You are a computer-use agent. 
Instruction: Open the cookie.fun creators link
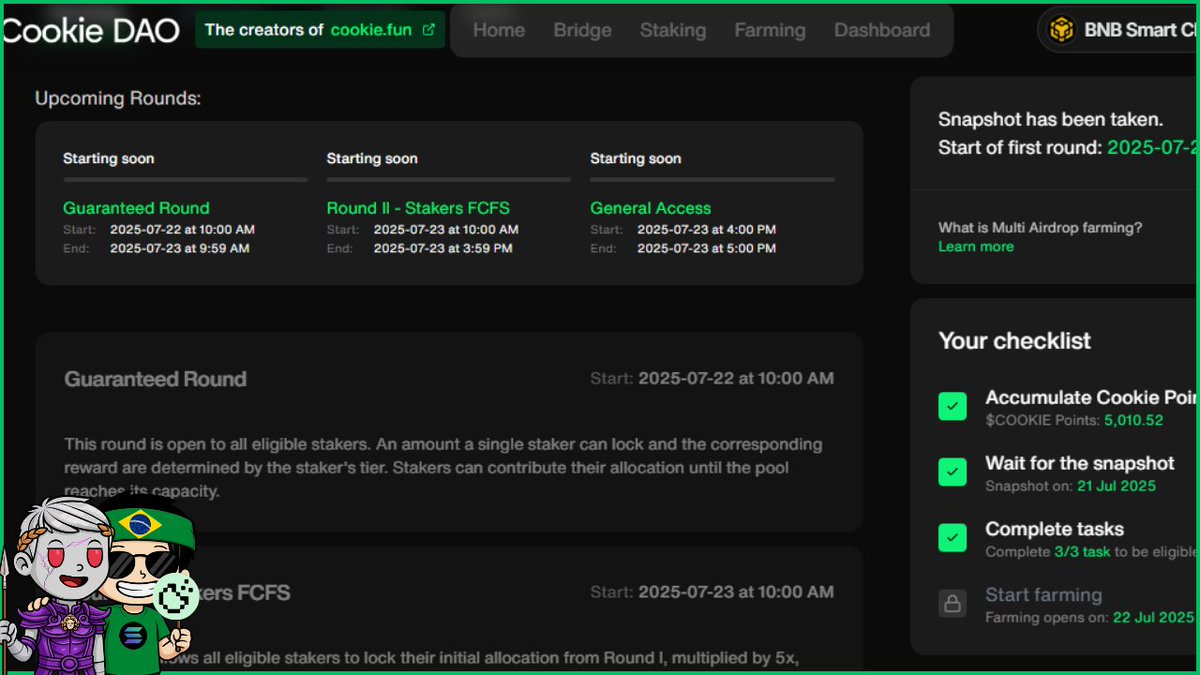pyautogui.click(x=320, y=30)
